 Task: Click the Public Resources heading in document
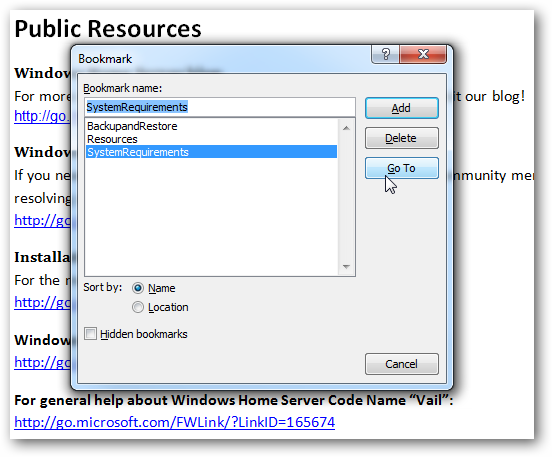click(108, 29)
